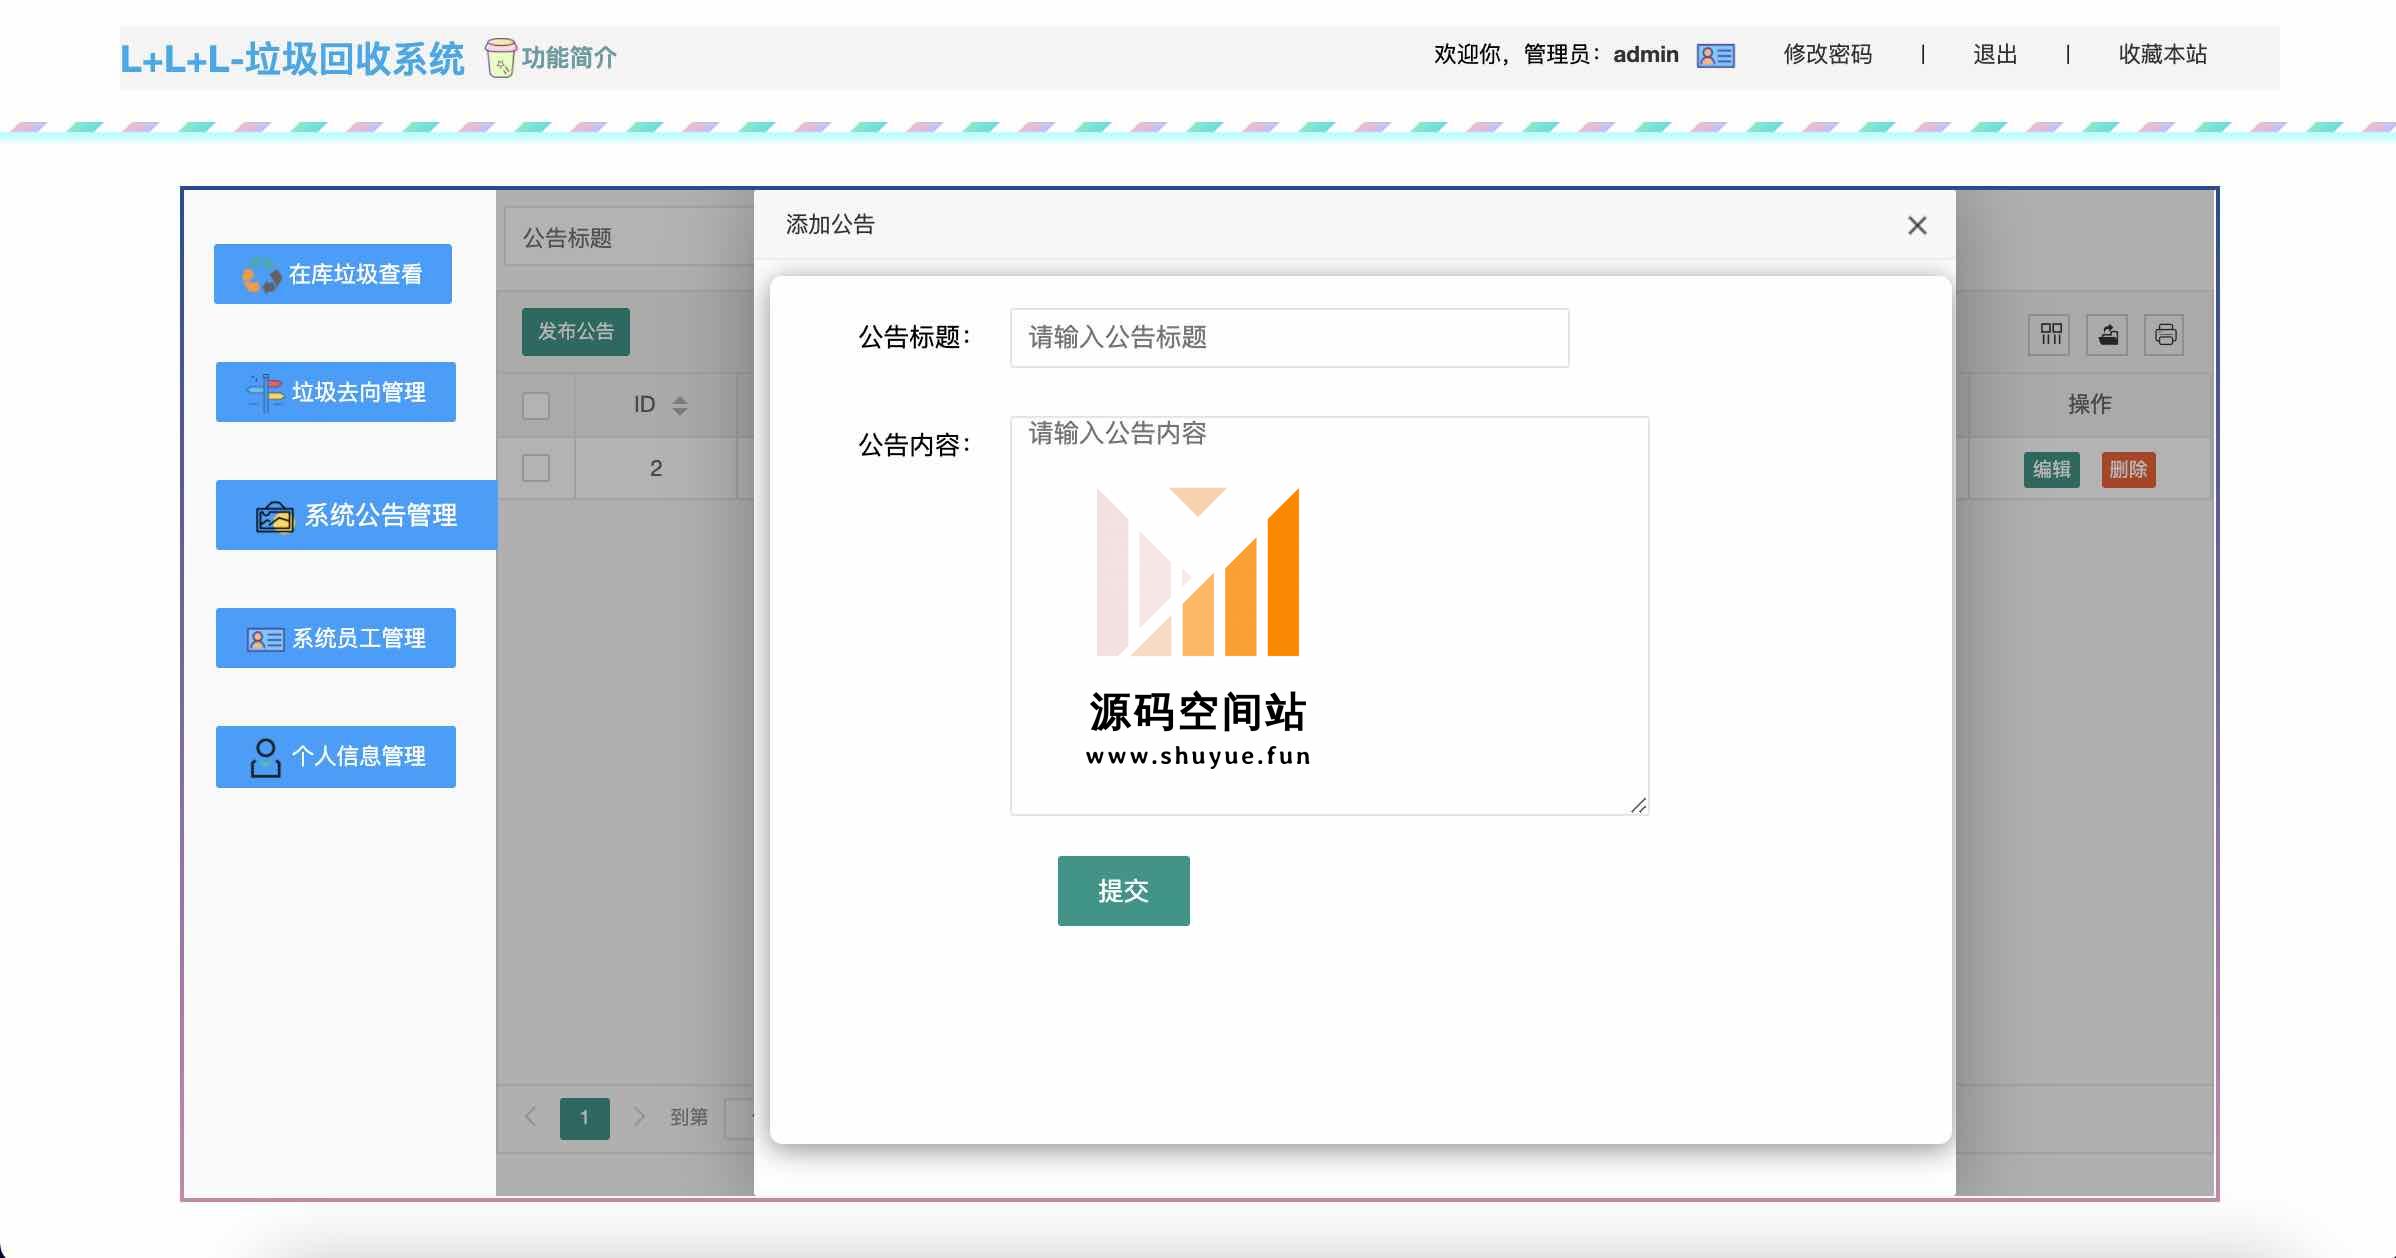This screenshot has width=2396, height=1258.
Task: Click the L+L+L-垃圾回收系统 title
Action: coord(292,60)
